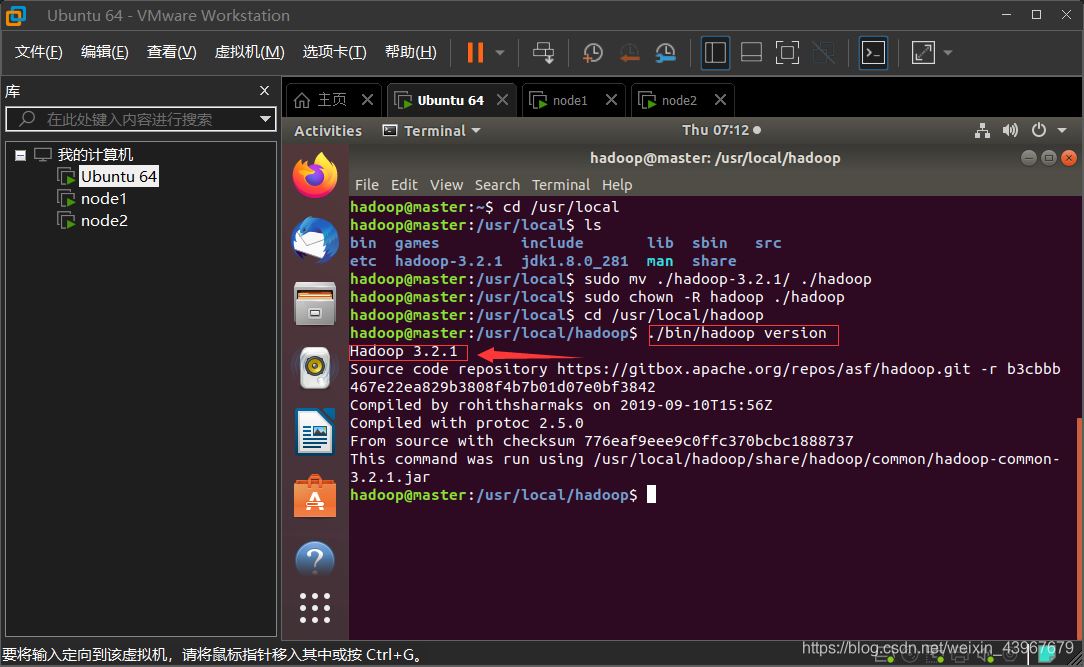1084x667 pixels.
Task: Open the 虚拟机(M) menu
Action: [249, 52]
